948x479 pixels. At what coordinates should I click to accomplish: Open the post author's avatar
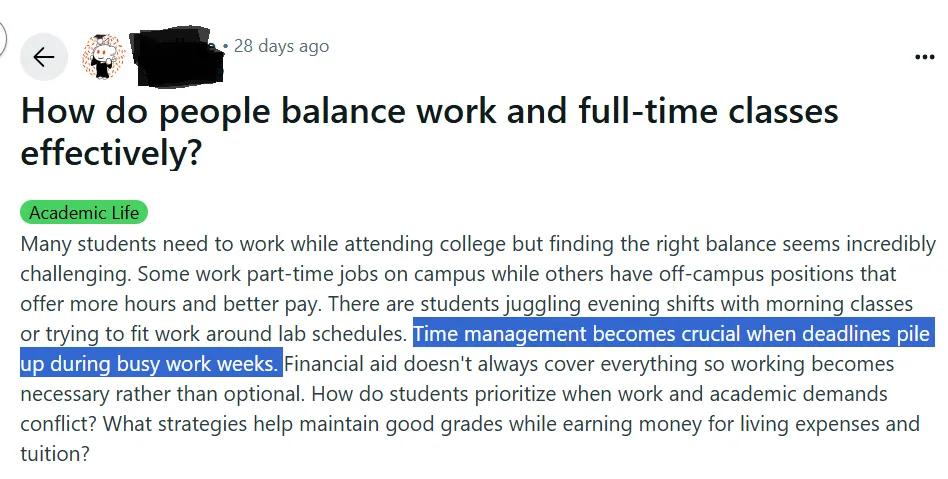point(104,56)
